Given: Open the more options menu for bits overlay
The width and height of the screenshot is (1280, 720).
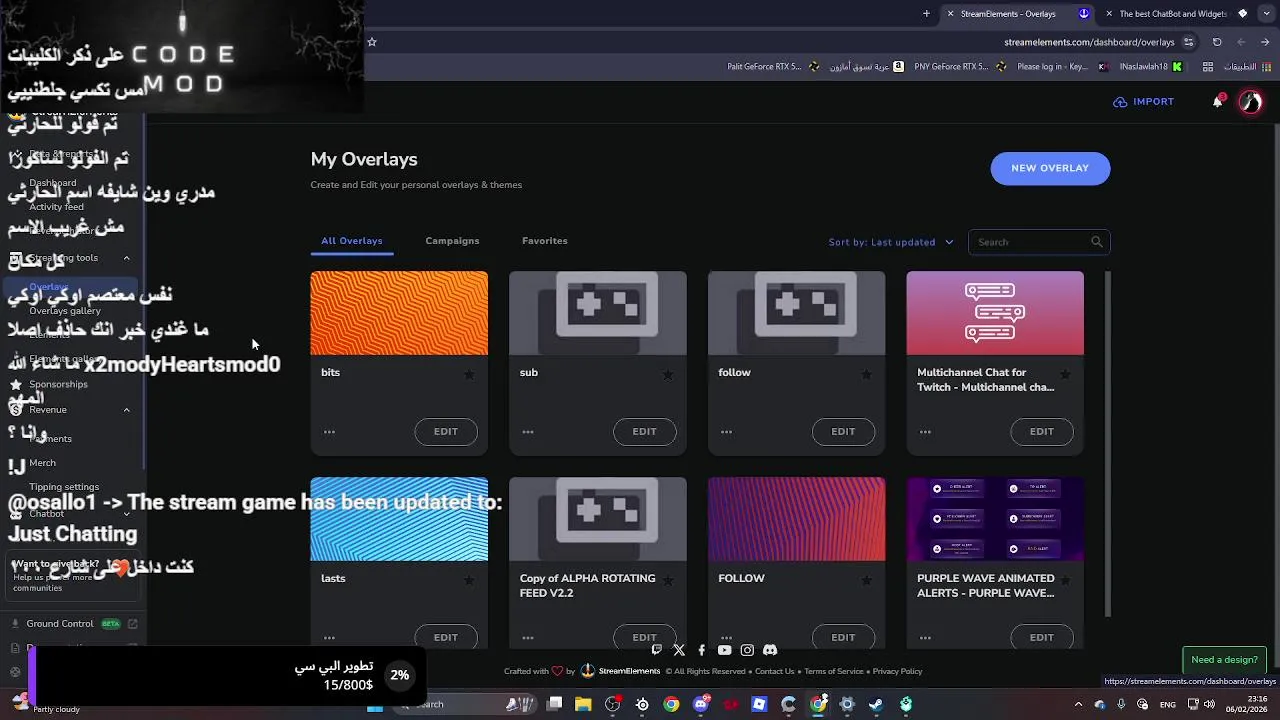Looking at the screenshot, I should click(x=329, y=432).
